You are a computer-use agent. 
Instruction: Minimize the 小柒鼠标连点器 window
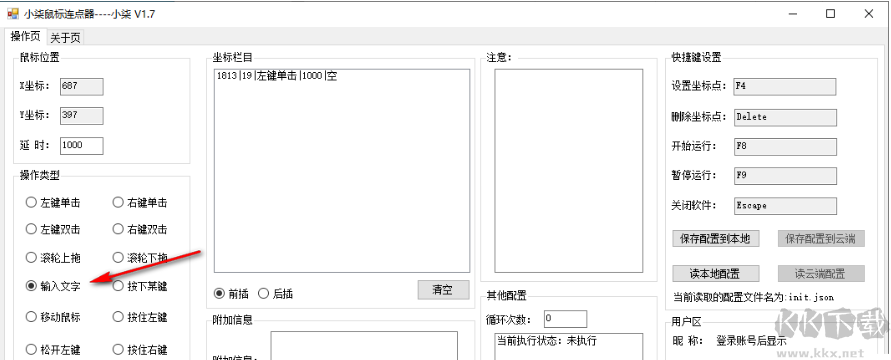[x=793, y=14]
